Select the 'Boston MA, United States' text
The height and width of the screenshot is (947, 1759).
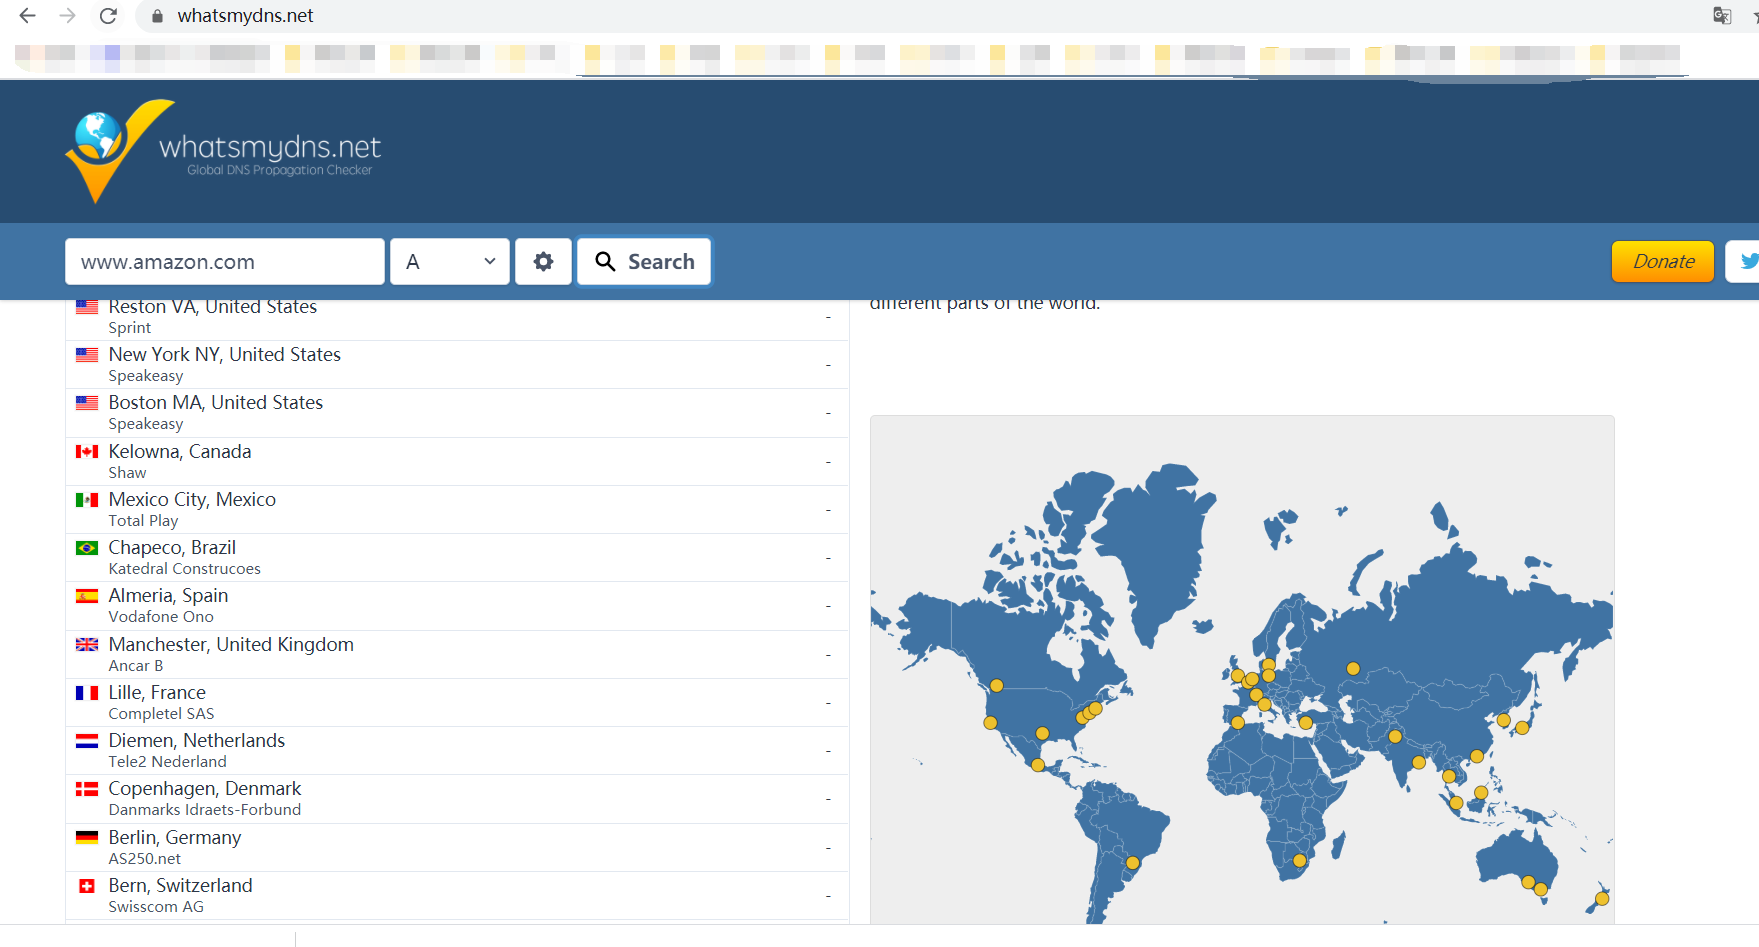(x=216, y=402)
